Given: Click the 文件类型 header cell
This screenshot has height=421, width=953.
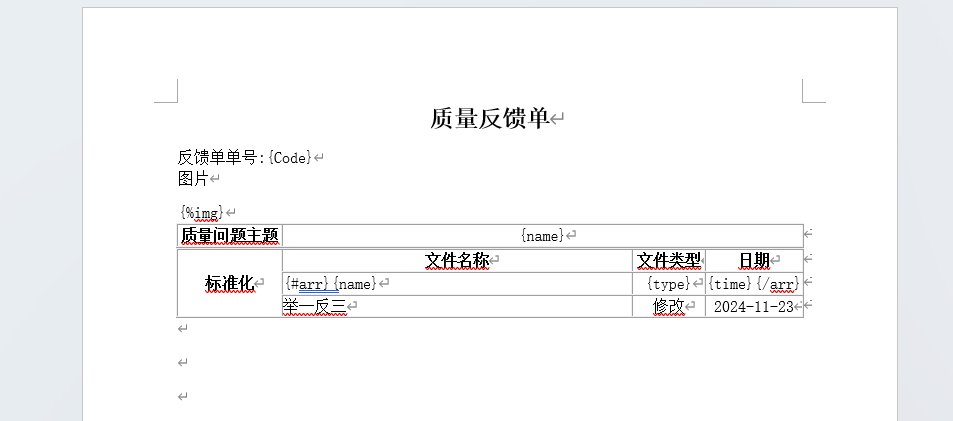Looking at the screenshot, I should click(x=669, y=261).
